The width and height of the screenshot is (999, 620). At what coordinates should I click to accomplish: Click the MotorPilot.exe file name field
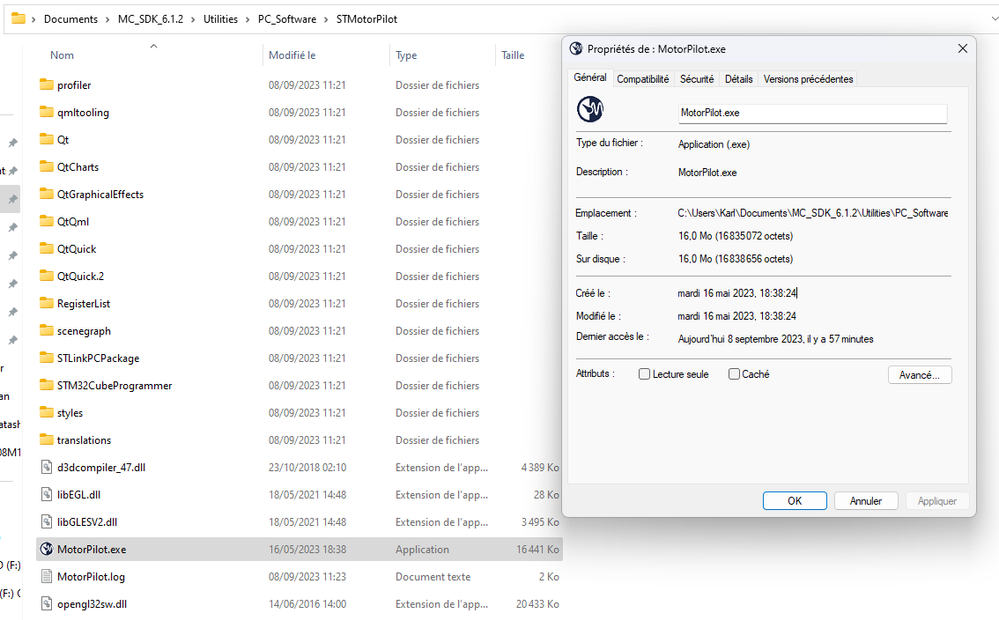click(812, 113)
